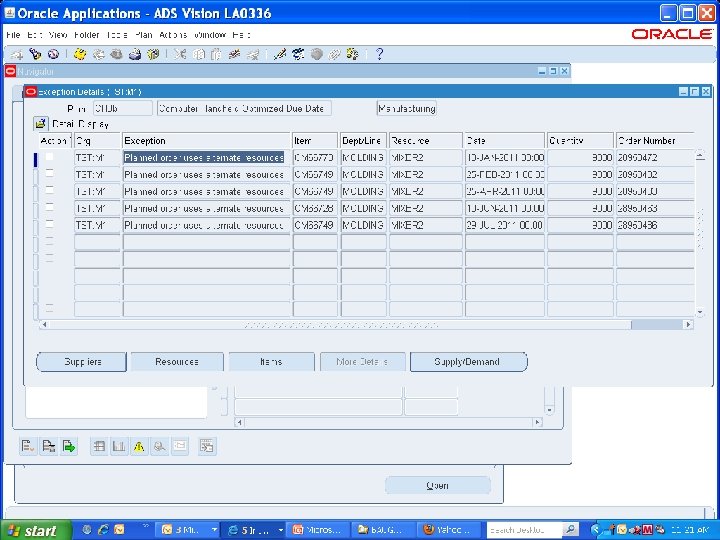Tick Action checkbox for order 28960482
This screenshot has width=720, height=540.
[x=49, y=174]
